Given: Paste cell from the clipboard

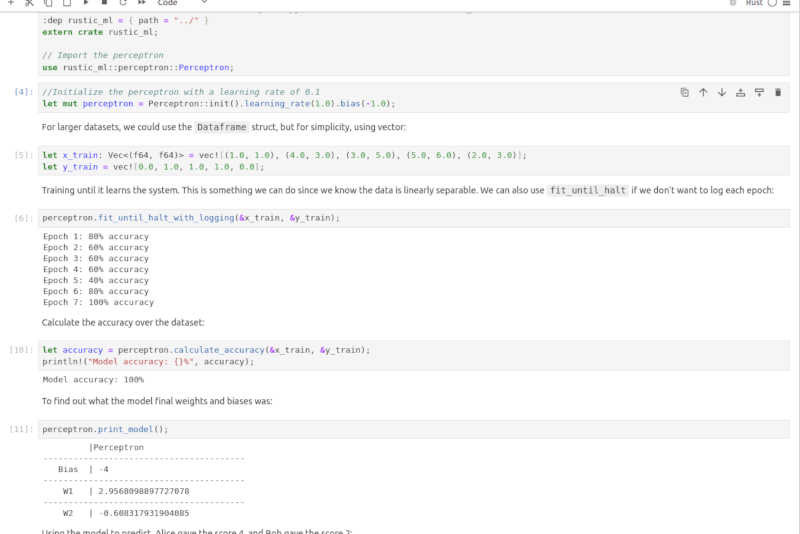Looking at the screenshot, I should coord(67,3).
